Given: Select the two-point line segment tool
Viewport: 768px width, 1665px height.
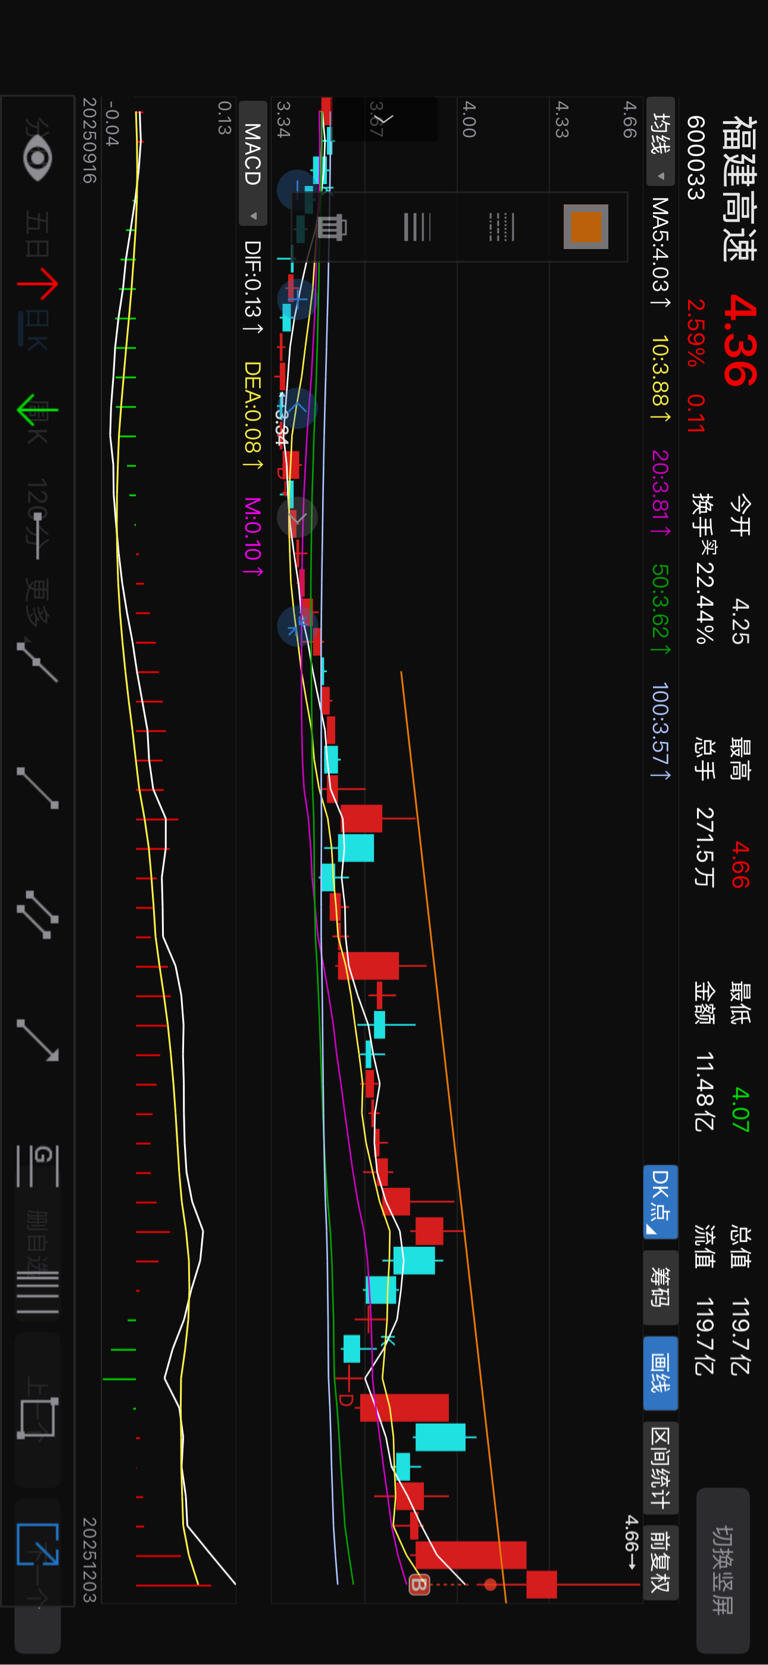Looking at the screenshot, I should (37, 788).
